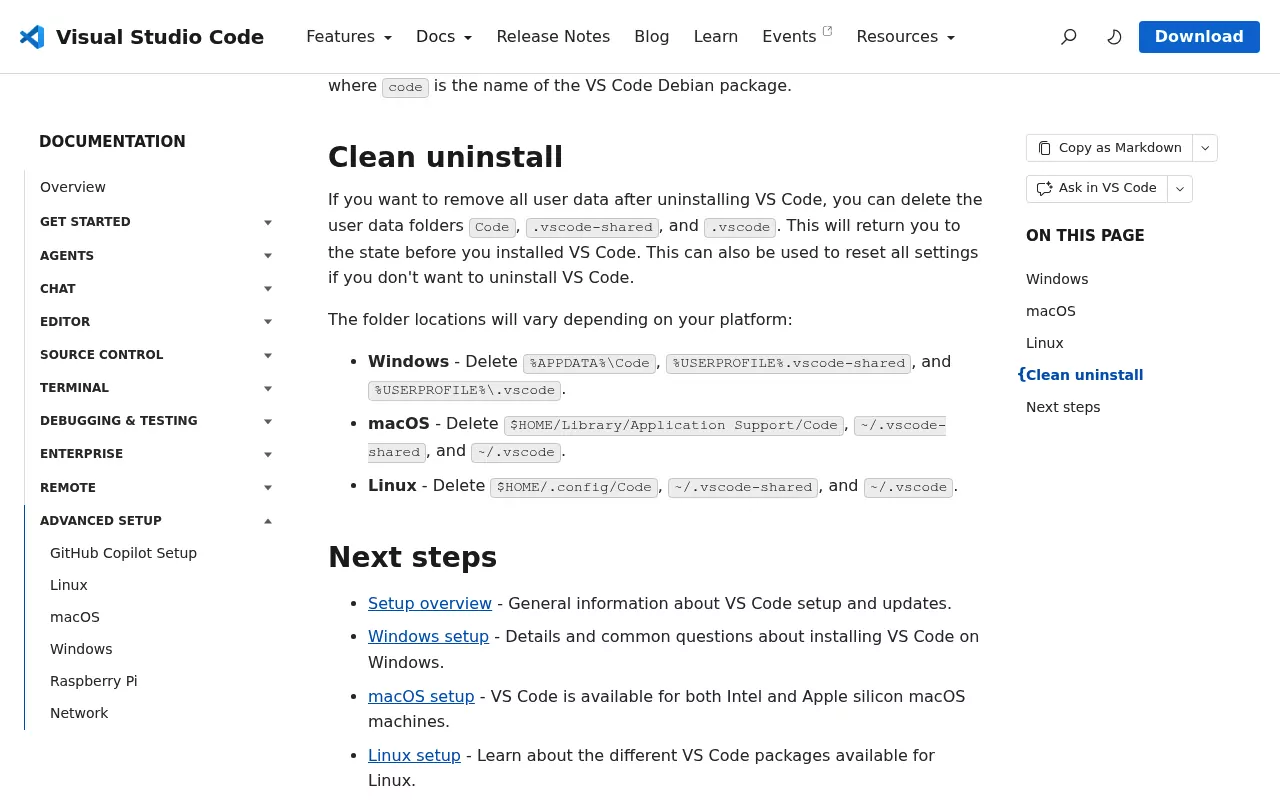Collapse the ADVANCED SETUP section

point(156,521)
